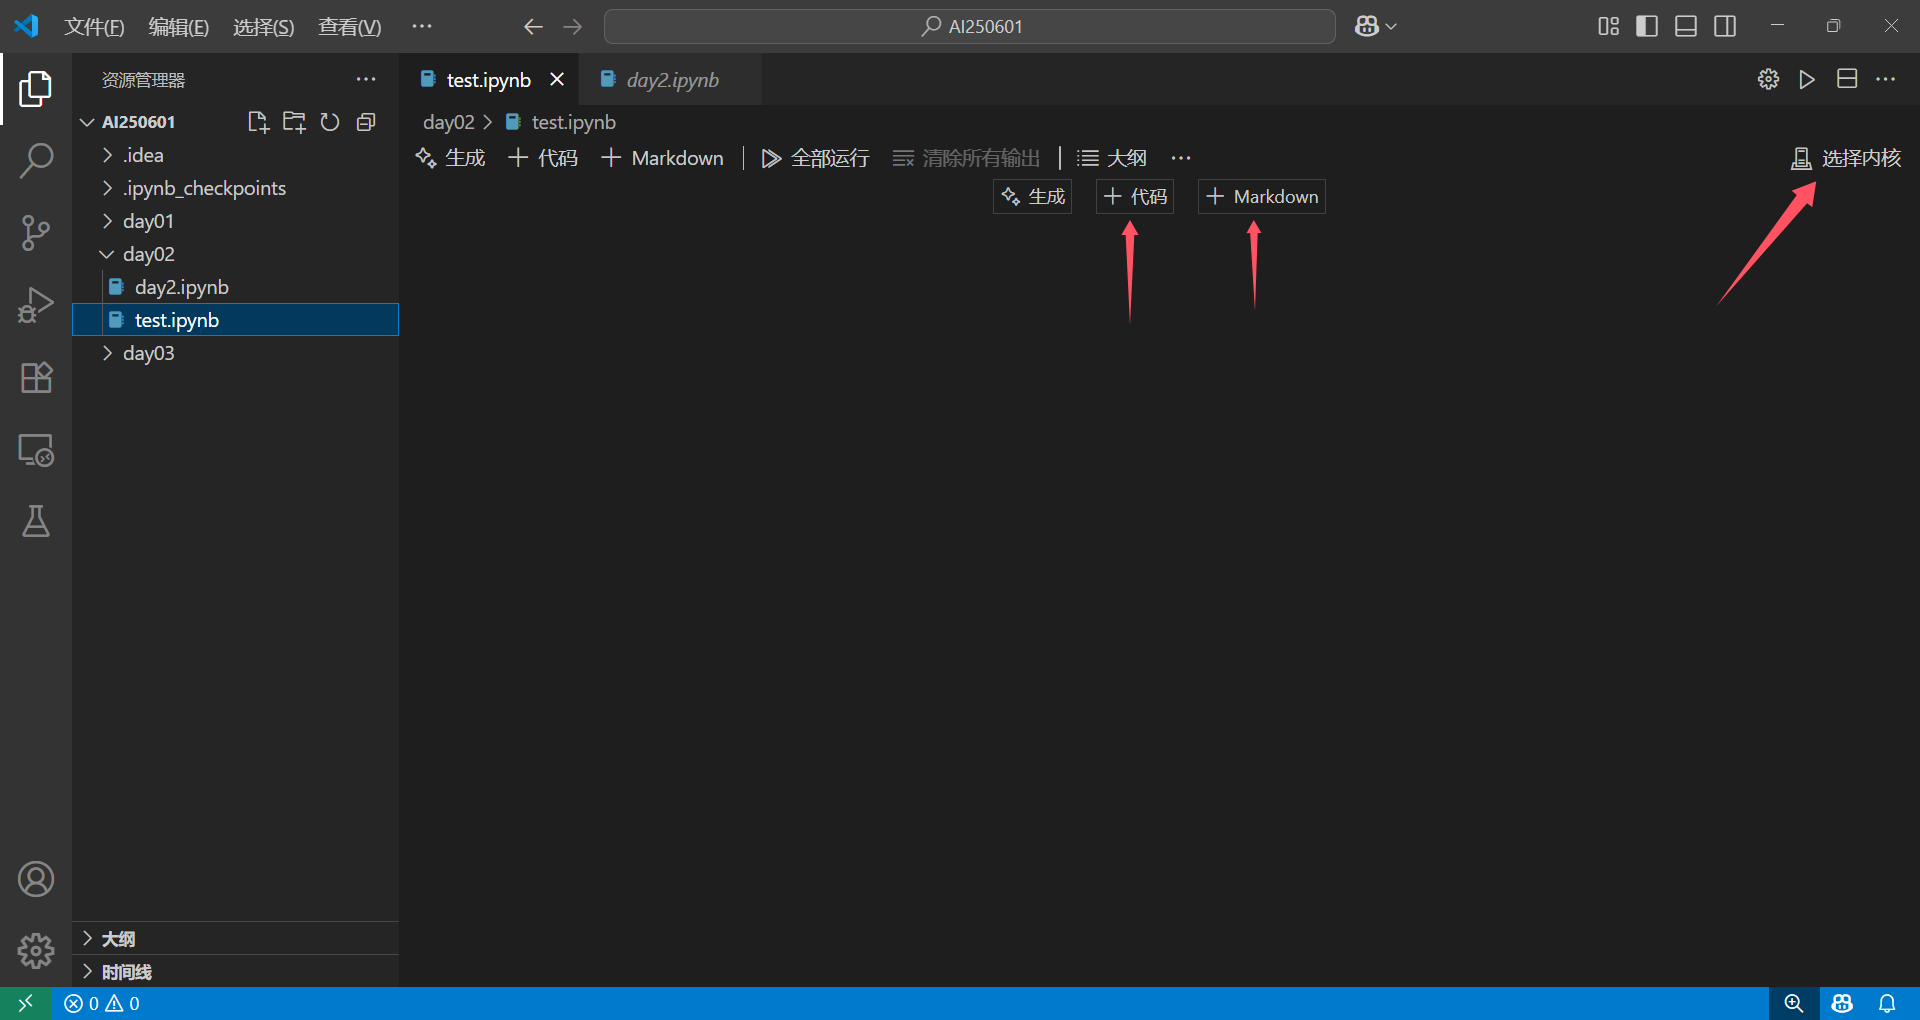1920x1020 pixels.
Task: Open the Extensions view
Action: coord(36,377)
